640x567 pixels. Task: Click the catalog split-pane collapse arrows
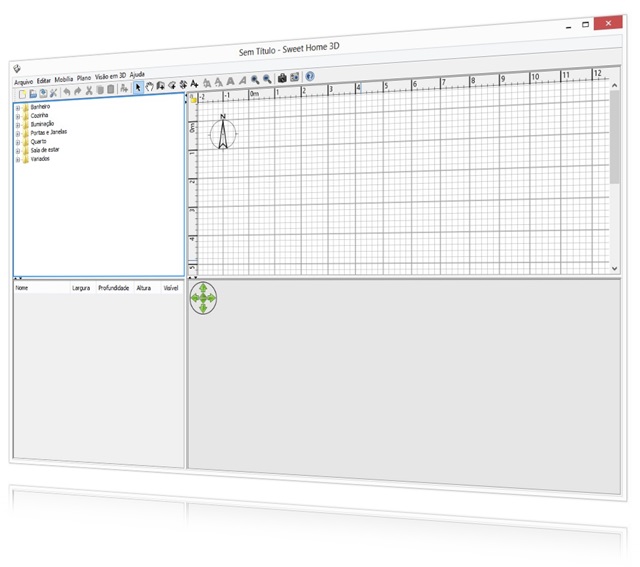(18, 278)
